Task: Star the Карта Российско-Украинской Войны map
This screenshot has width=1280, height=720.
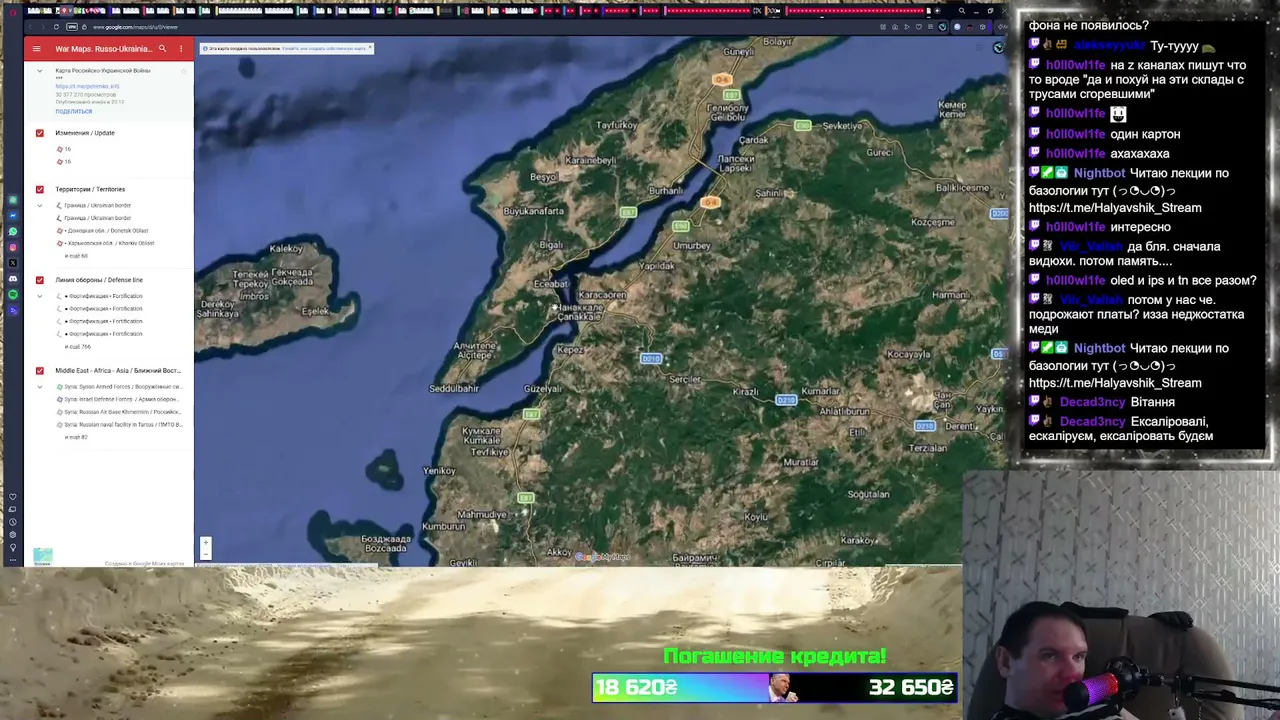Action: click(x=184, y=71)
